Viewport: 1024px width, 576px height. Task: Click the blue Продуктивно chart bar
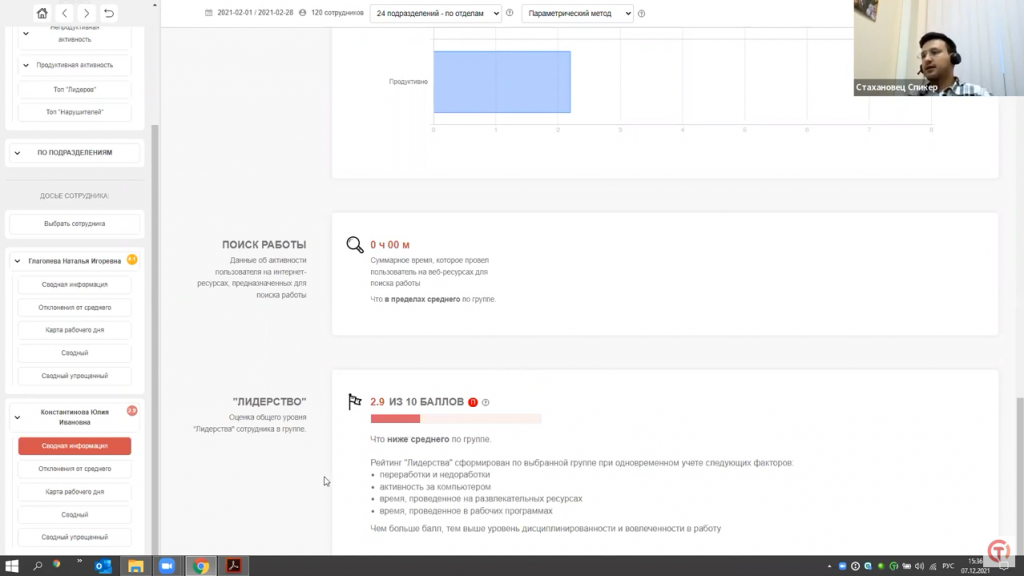point(502,82)
